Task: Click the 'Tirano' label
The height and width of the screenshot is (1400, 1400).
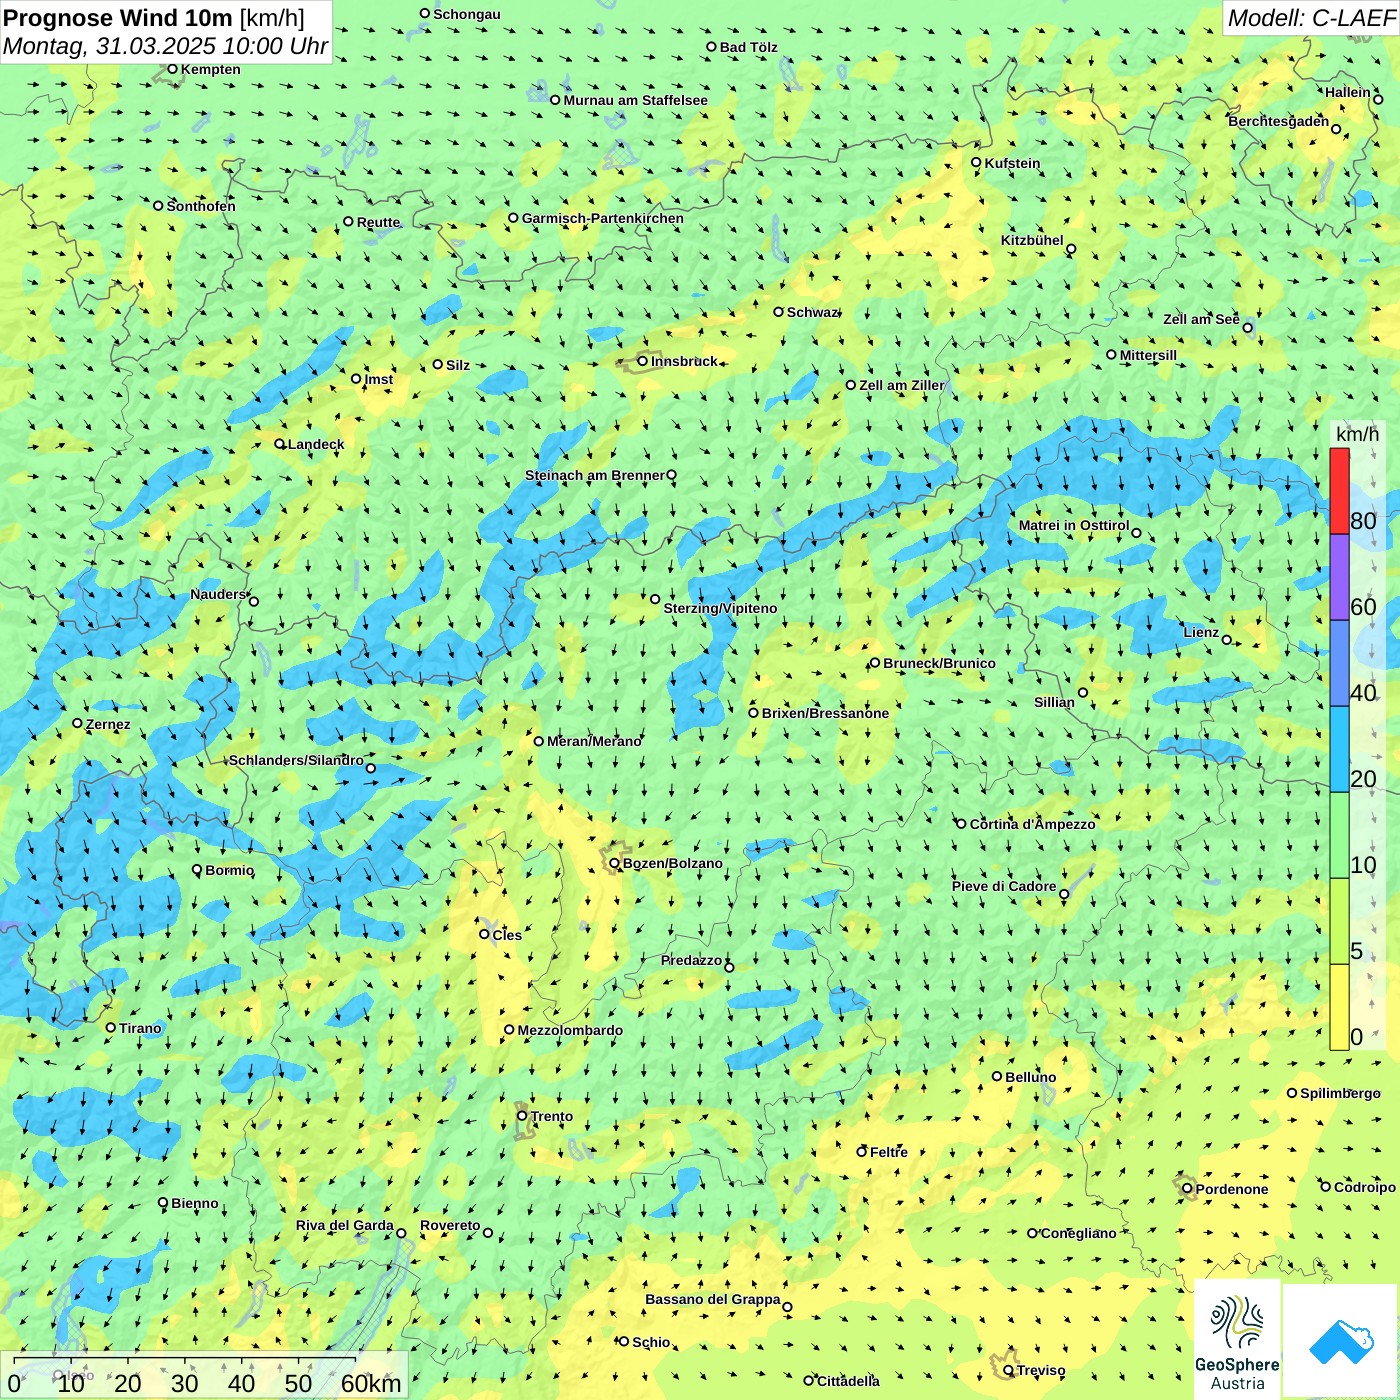Action: coord(140,1028)
